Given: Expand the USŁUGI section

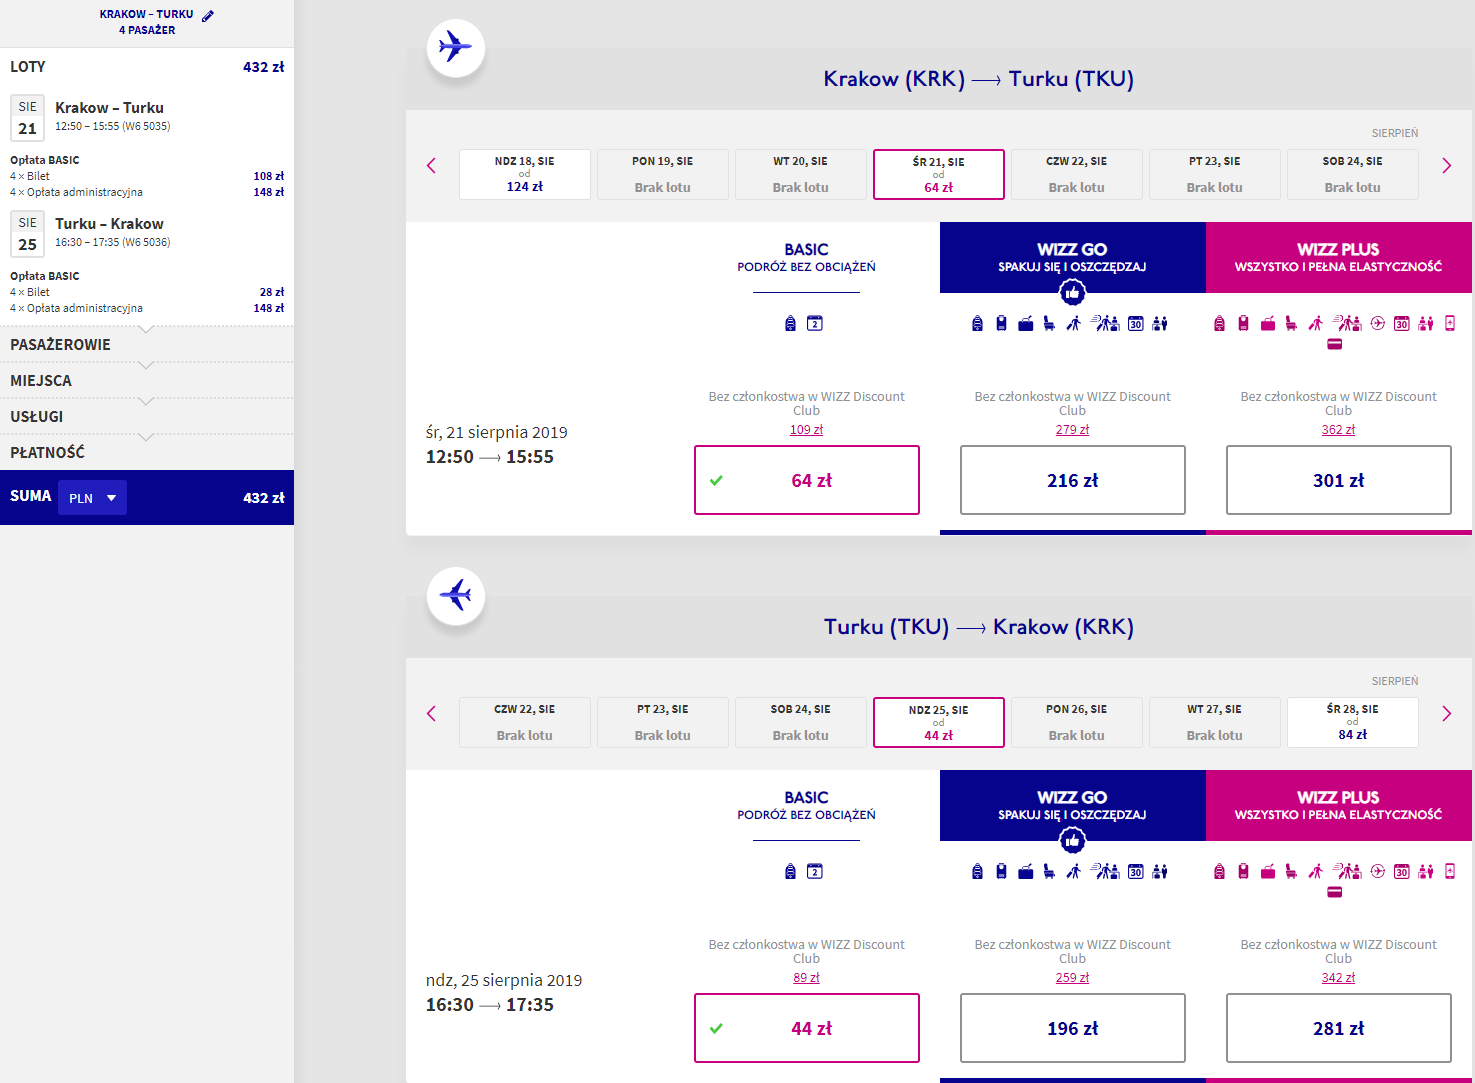Looking at the screenshot, I should tap(147, 417).
